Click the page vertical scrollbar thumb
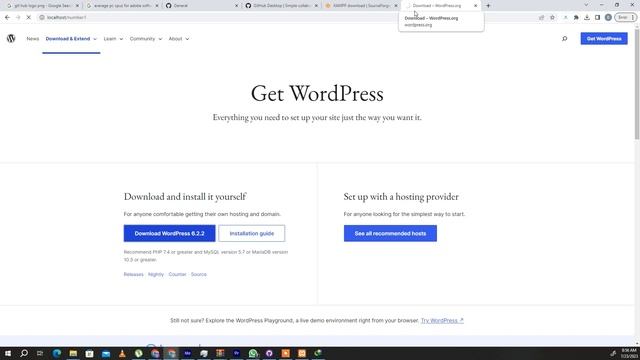Image resolution: width=640 pixels, height=360 pixels. click(637, 84)
